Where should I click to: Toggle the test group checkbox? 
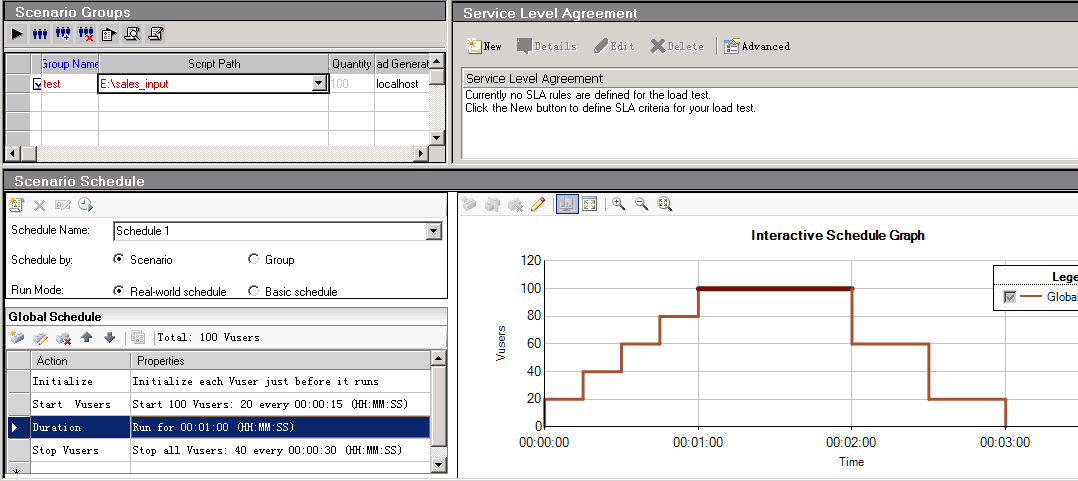click(x=36, y=84)
